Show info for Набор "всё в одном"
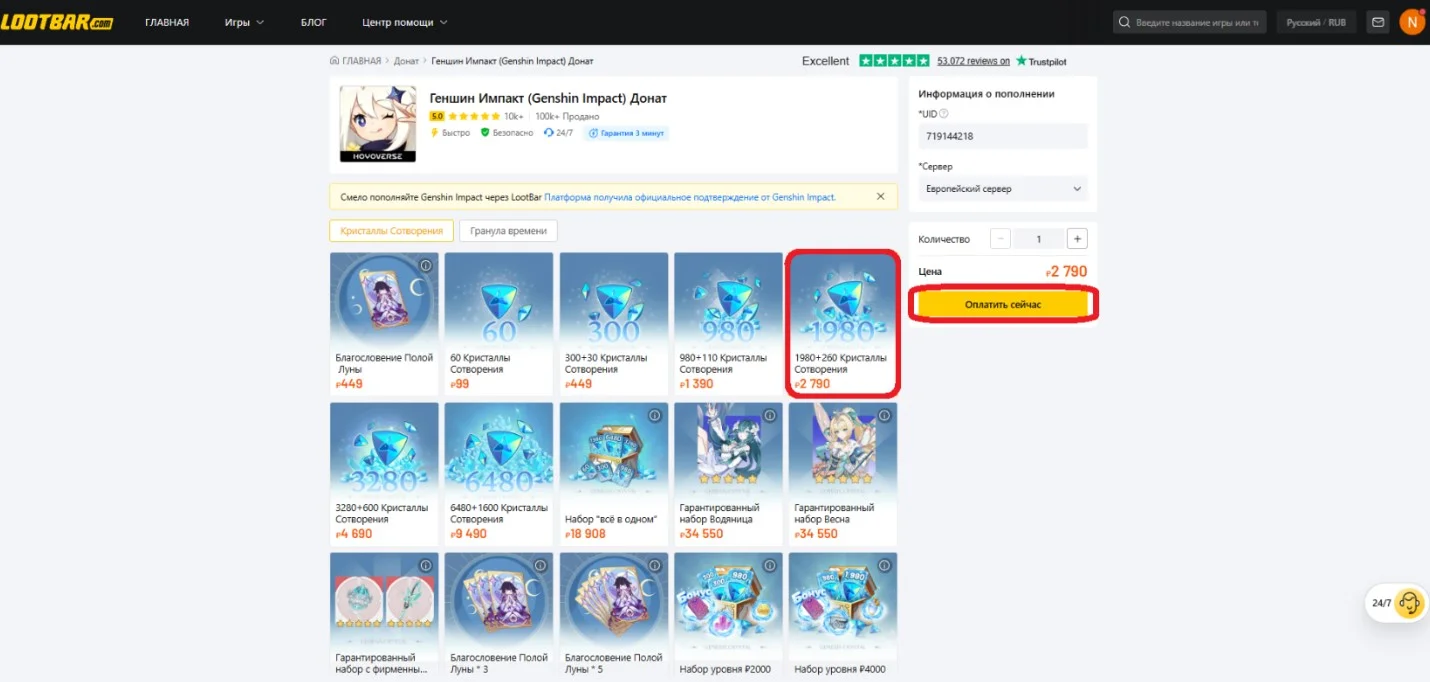The image size is (1430, 682). pos(655,415)
